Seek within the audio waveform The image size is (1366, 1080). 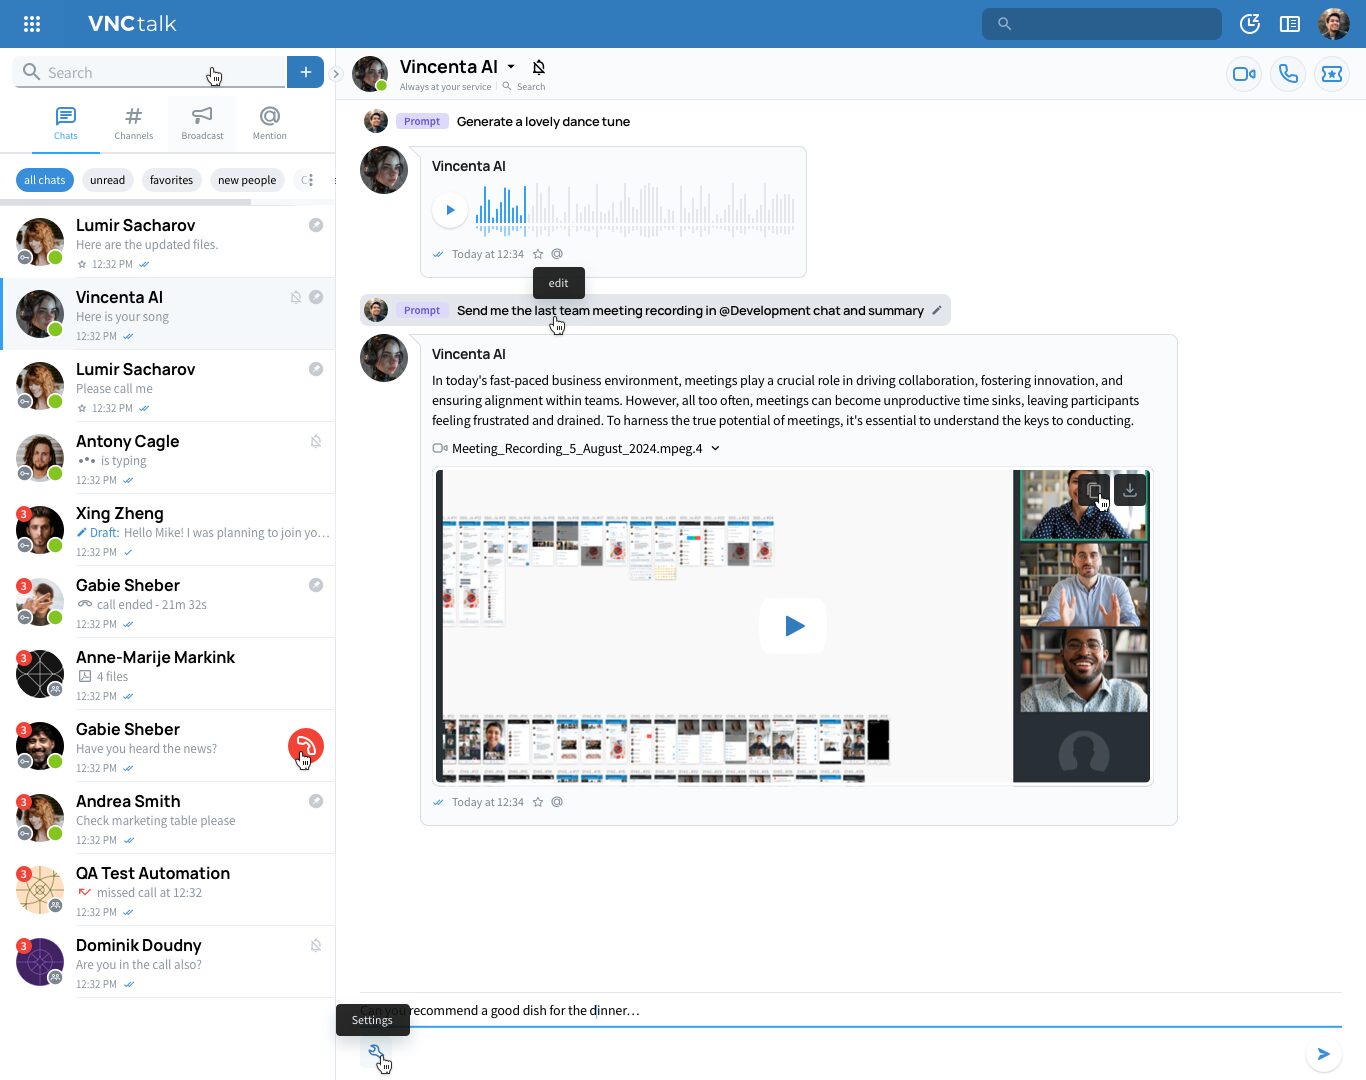pyautogui.click(x=635, y=210)
